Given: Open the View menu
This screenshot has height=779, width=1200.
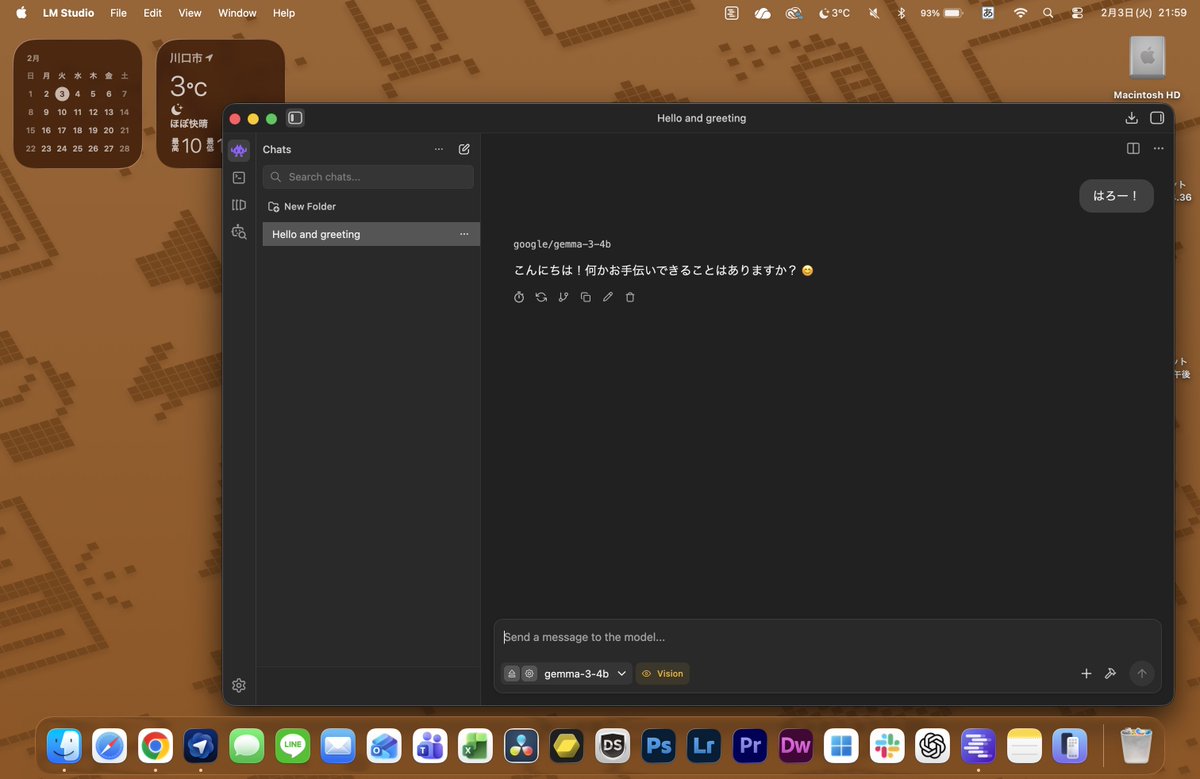Looking at the screenshot, I should click(x=190, y=13).
